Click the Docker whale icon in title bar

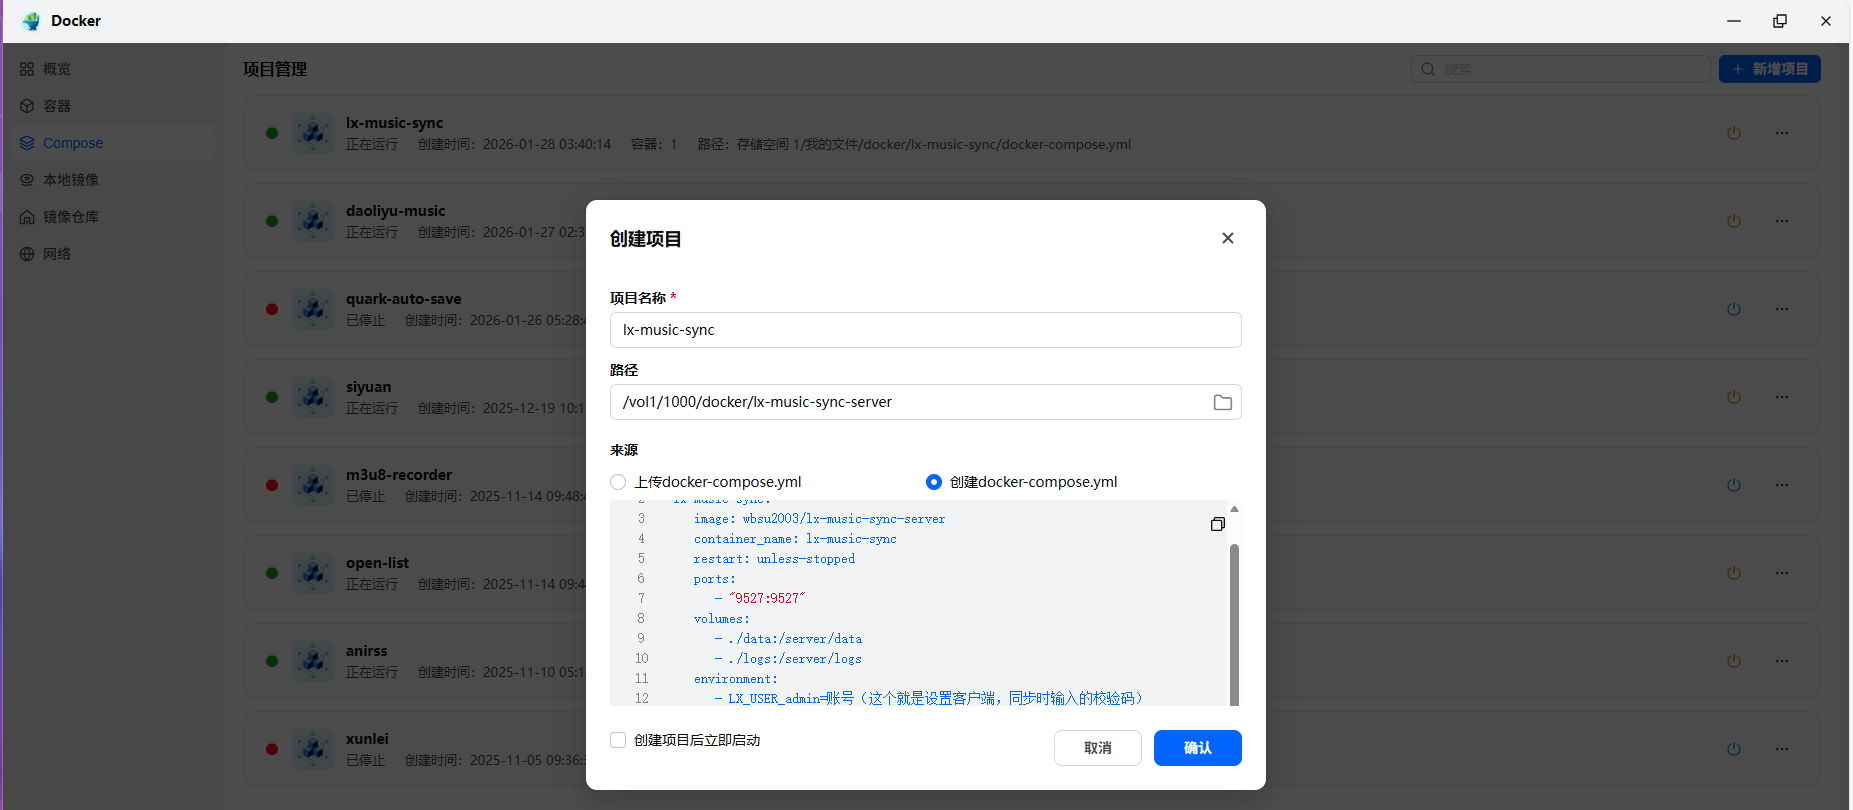point(31,21)
